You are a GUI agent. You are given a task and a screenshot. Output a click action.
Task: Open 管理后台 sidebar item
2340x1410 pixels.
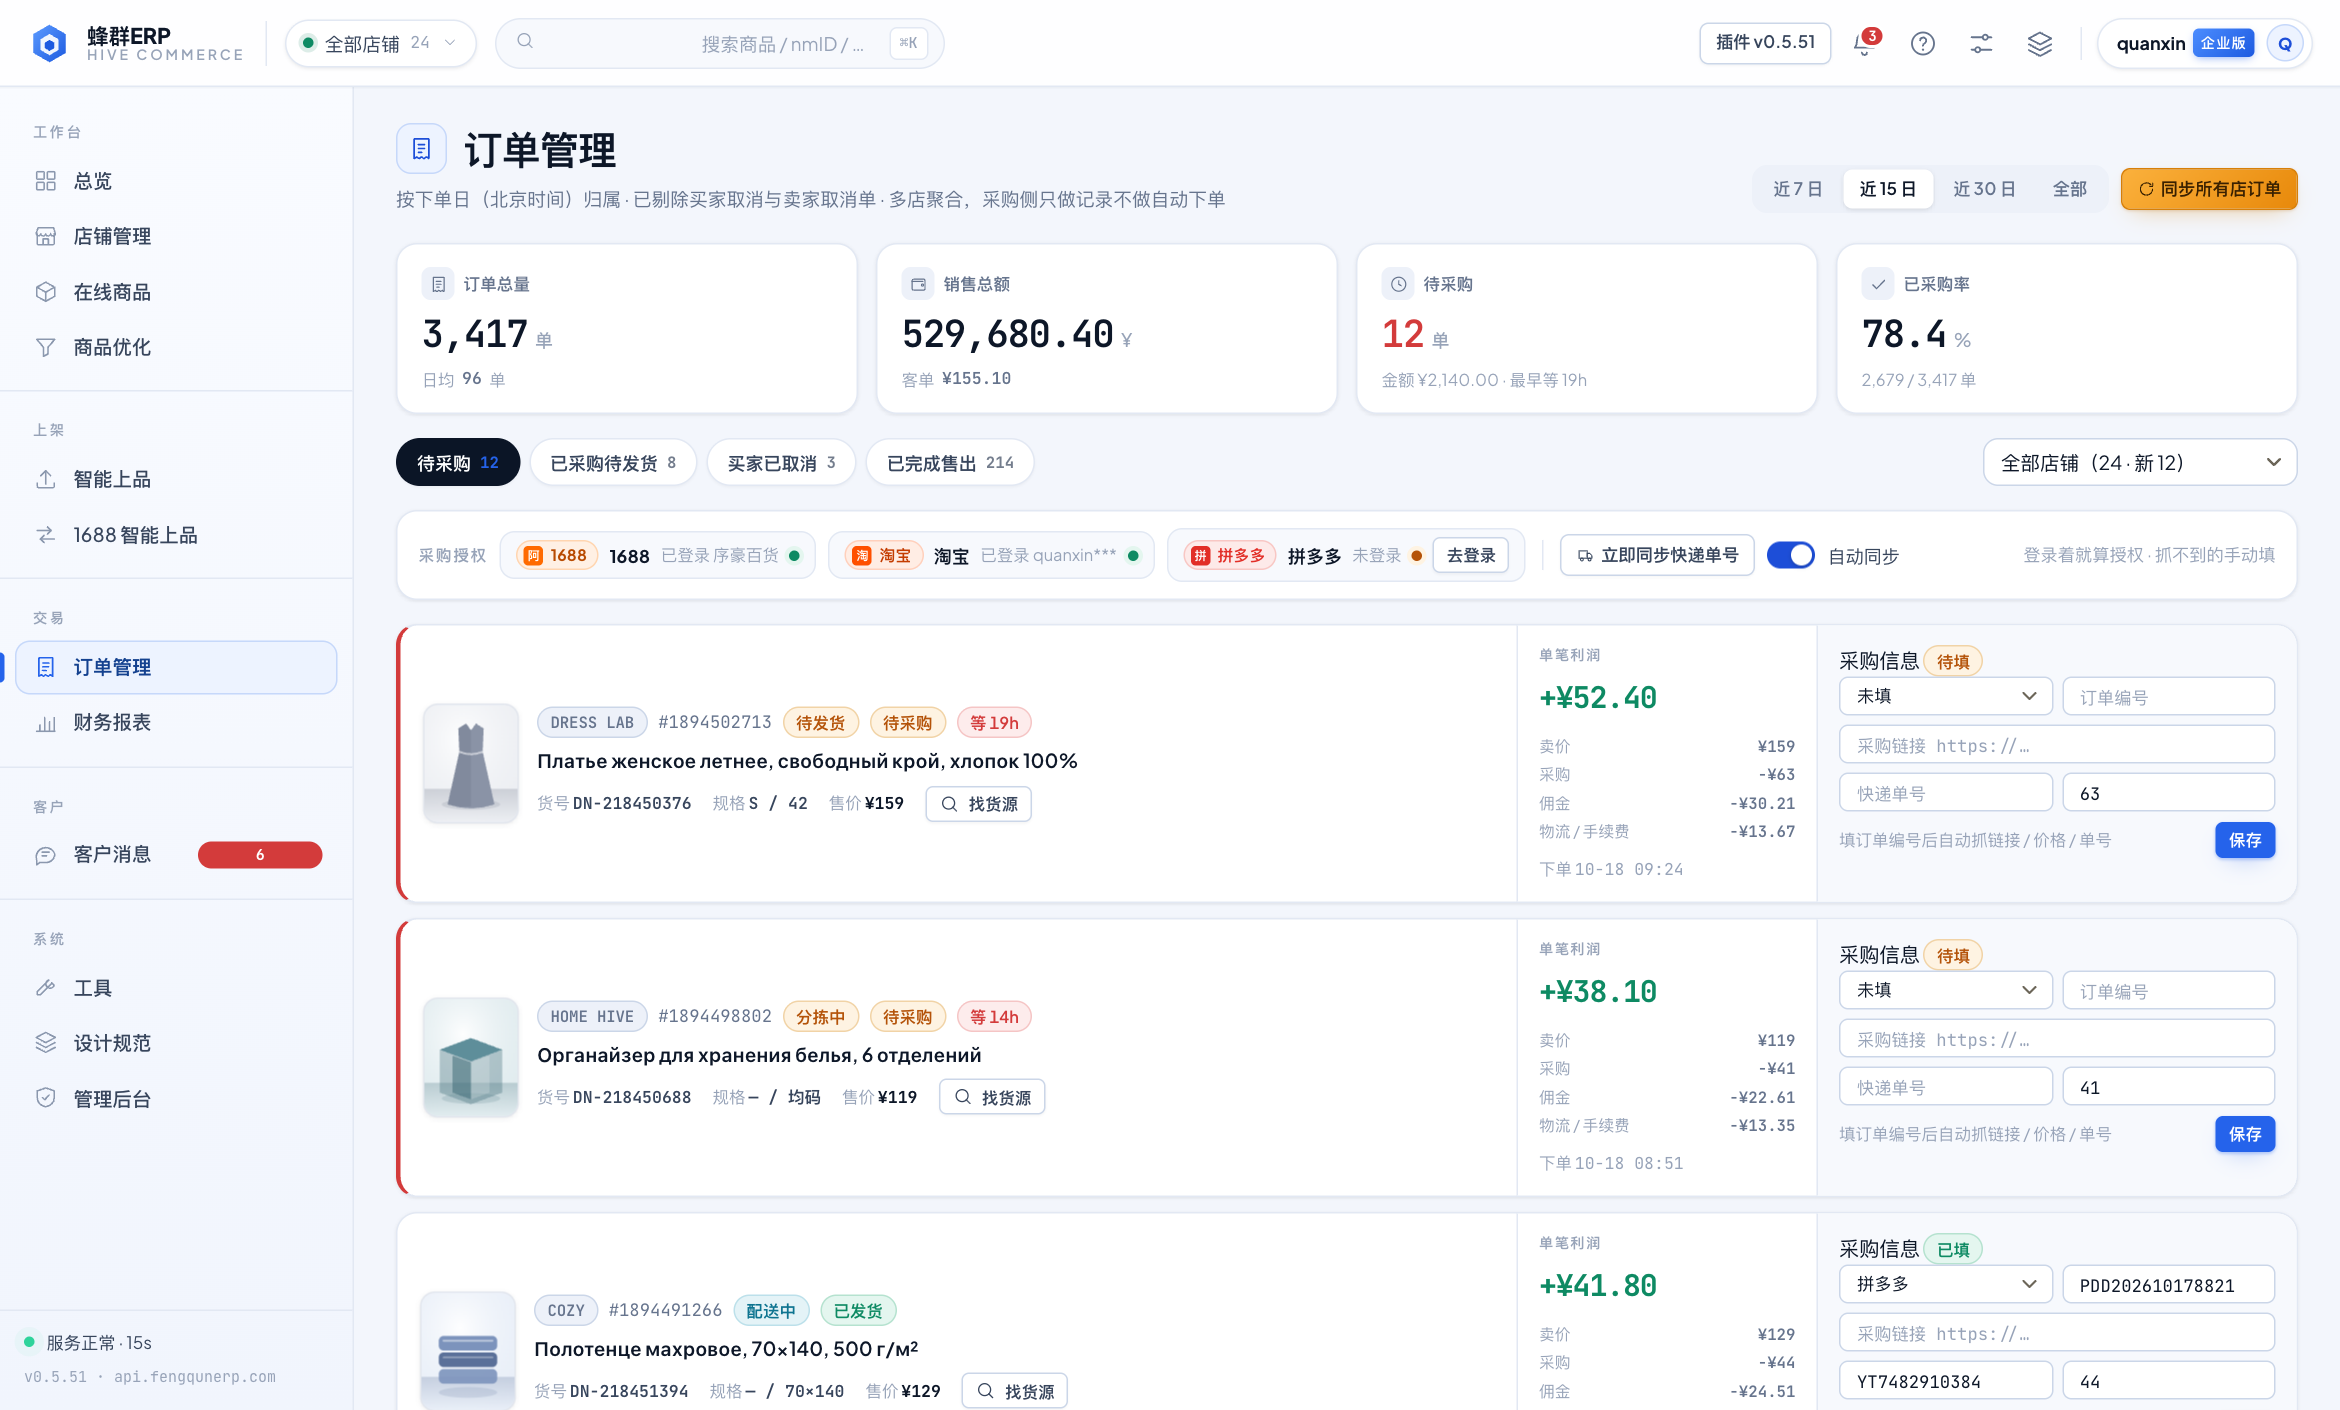point(176,1099)
